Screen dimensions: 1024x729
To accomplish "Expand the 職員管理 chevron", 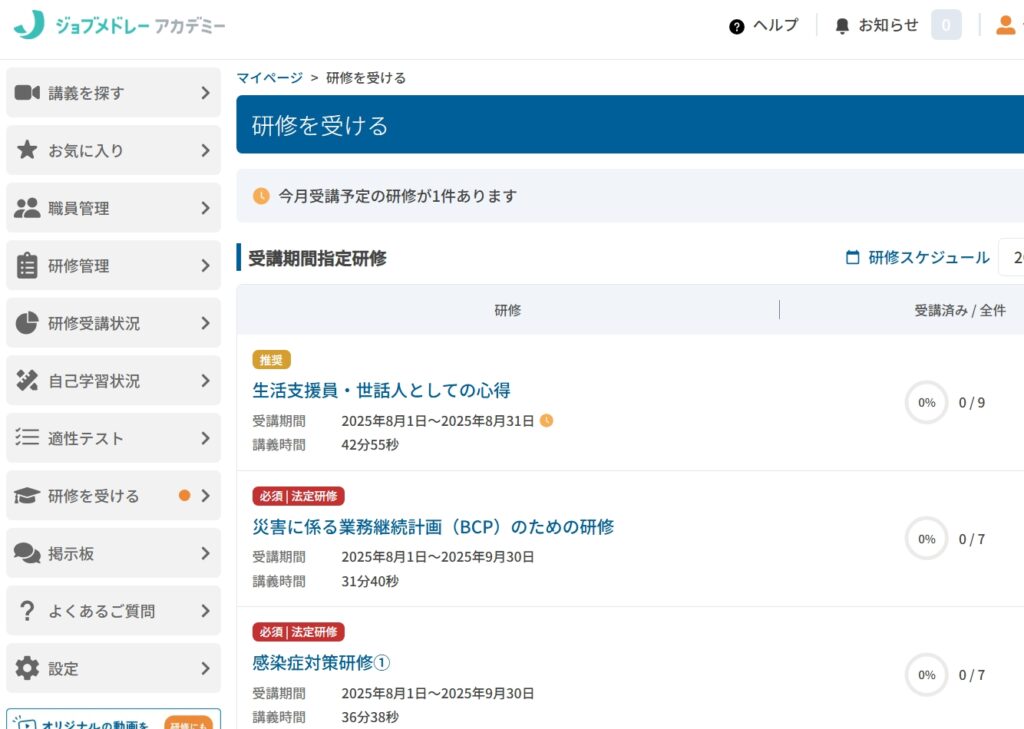I will 206,208.
